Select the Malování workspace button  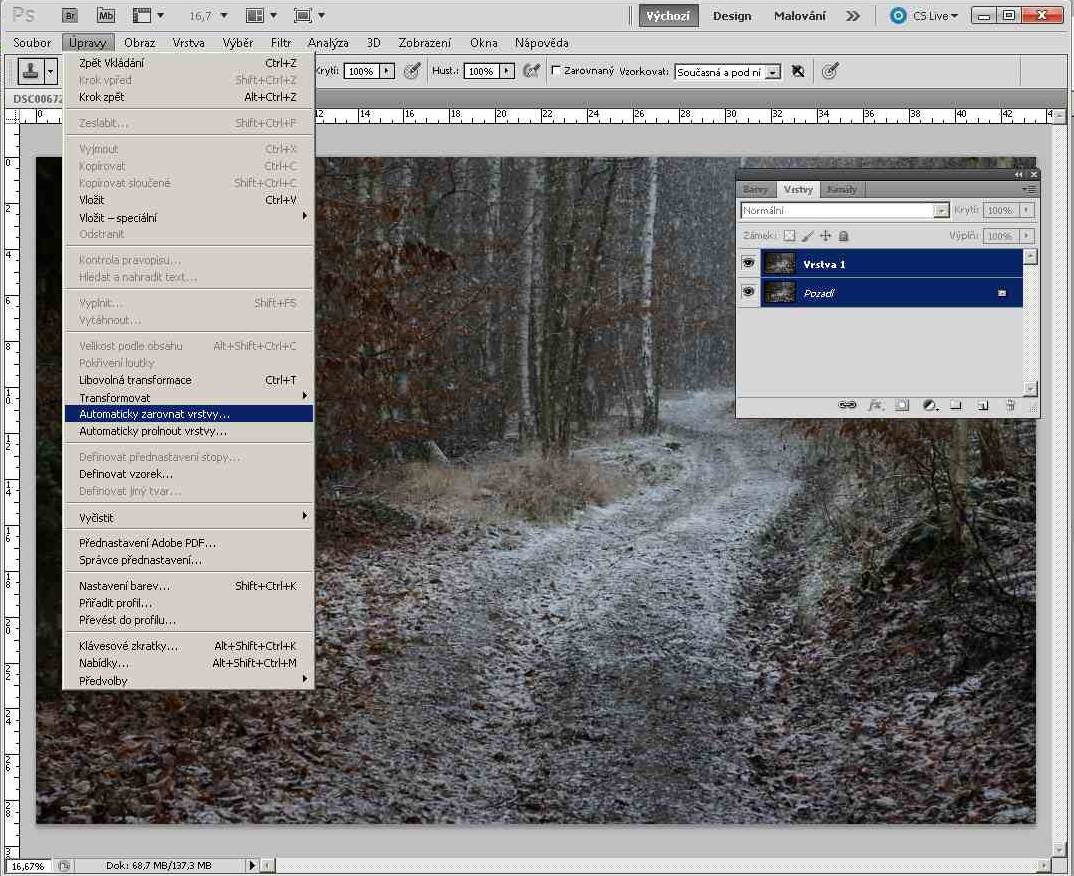coord(799,16)
